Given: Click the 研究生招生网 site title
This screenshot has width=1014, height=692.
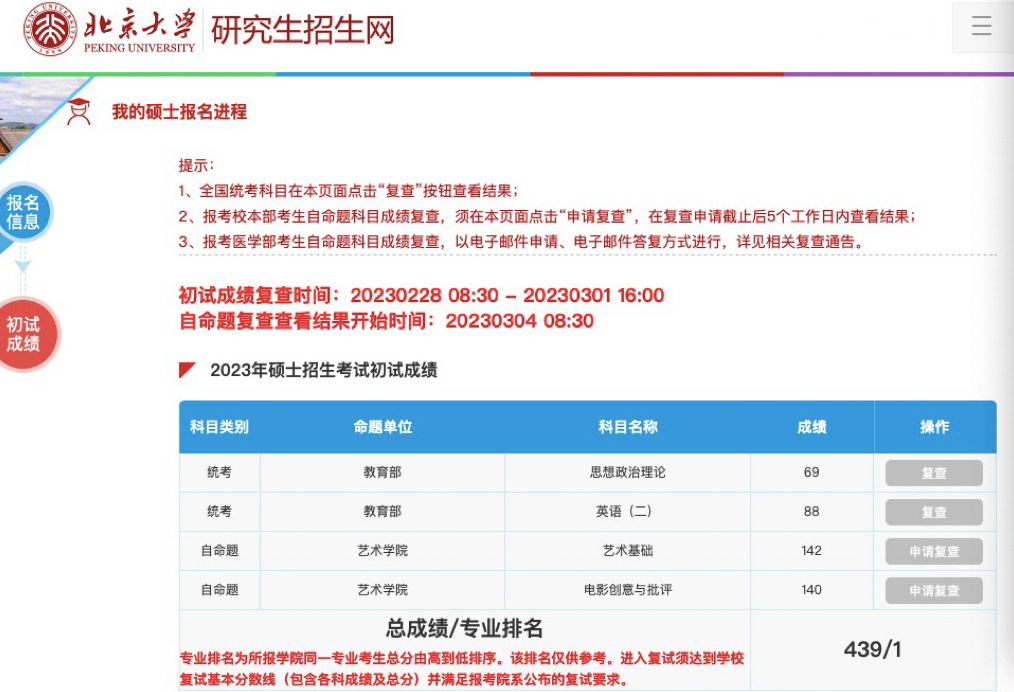Looking at the screenshot, I should click(303, 30).
